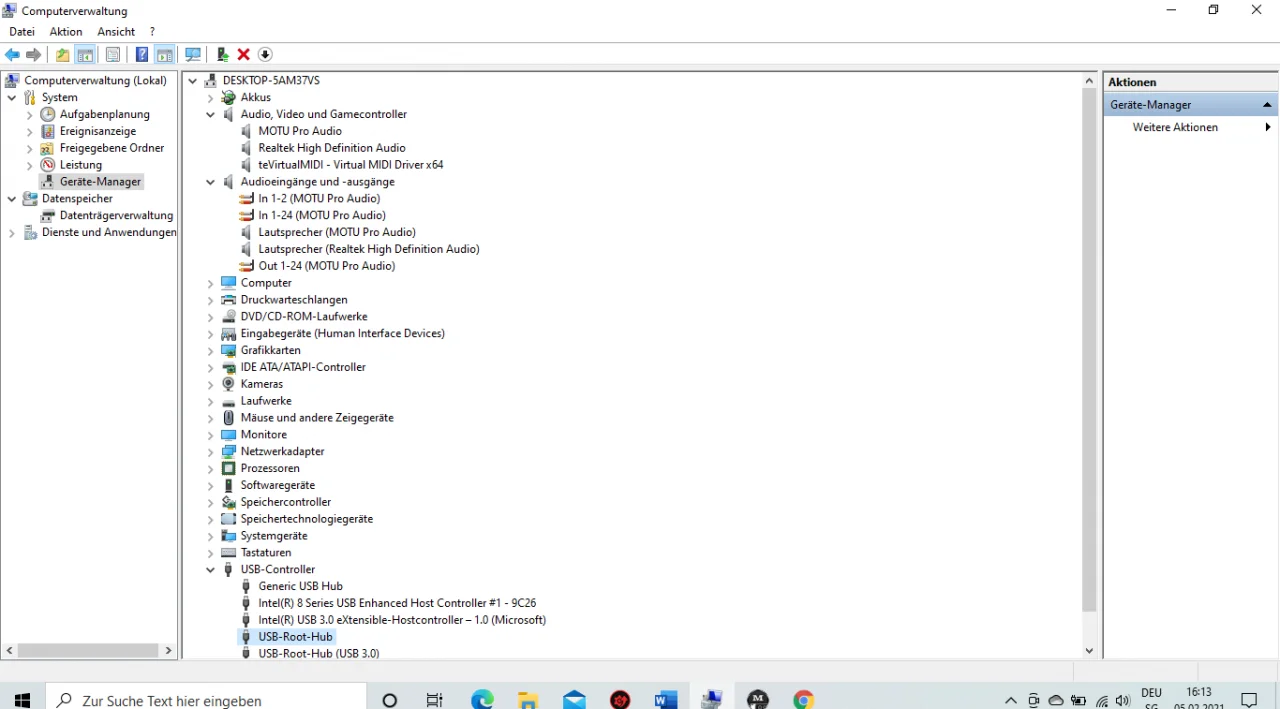Viewport: 1280px width, 709px height.
Task: Expand the Systemgeräte category
Action: (210, 536)
